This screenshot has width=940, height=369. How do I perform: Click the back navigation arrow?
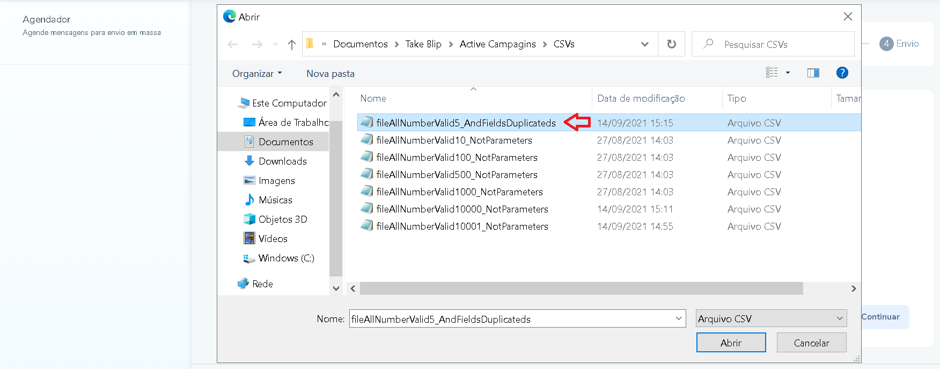(233, 44)
